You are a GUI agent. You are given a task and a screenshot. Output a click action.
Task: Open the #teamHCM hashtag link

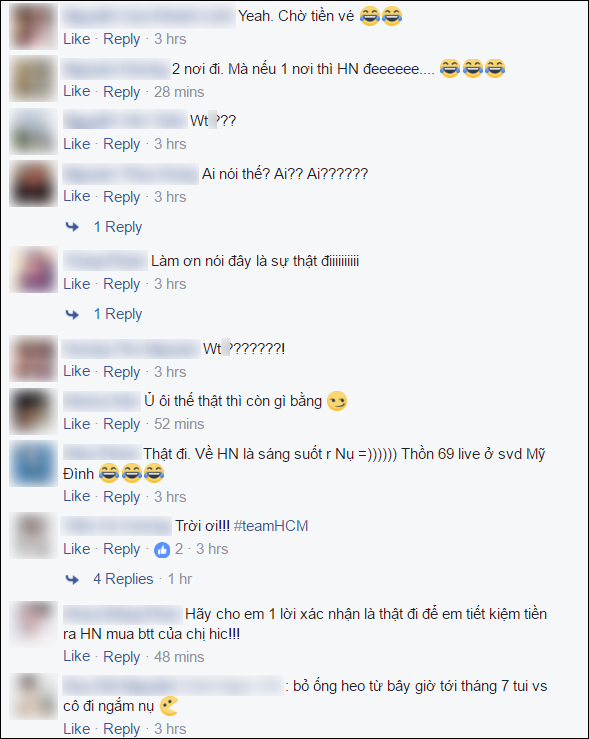271,526
